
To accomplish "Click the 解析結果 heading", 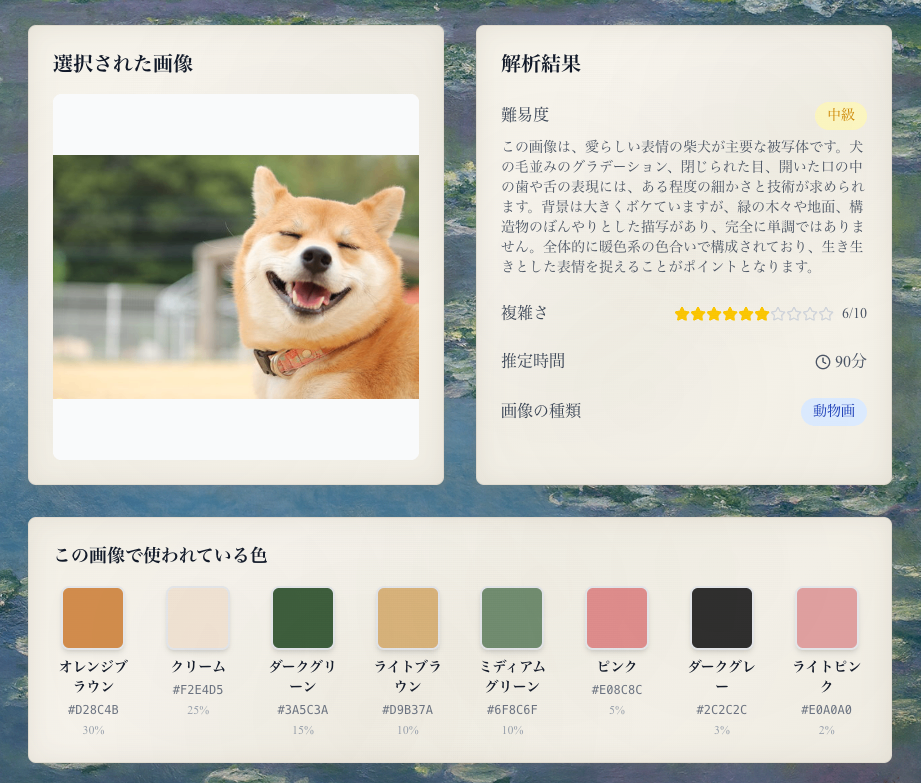I will [541, 63].
